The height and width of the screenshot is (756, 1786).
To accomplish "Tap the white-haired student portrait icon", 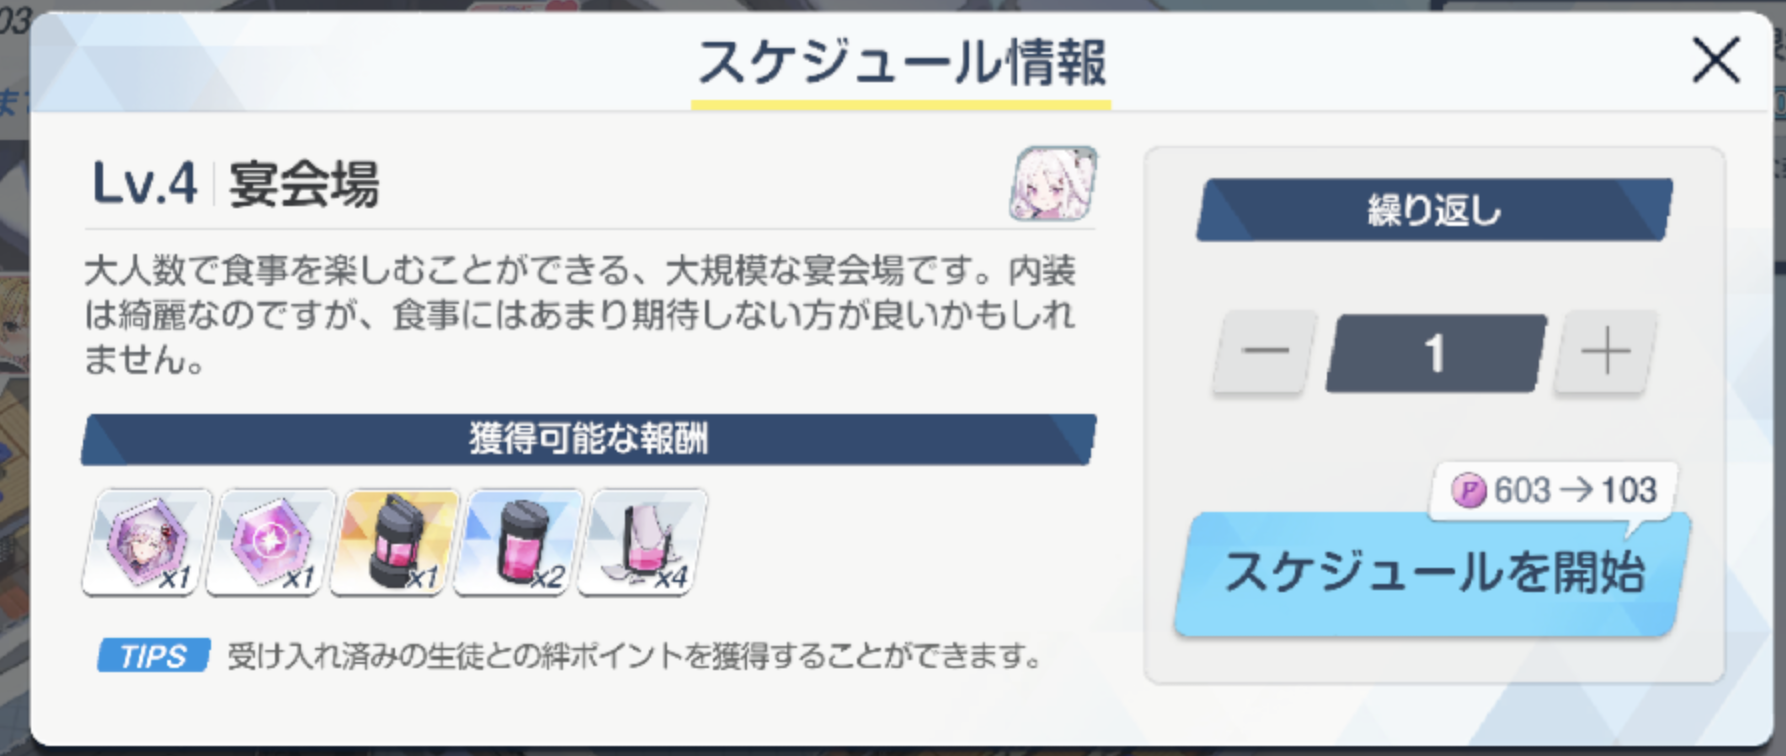I will coord(1053,183).
